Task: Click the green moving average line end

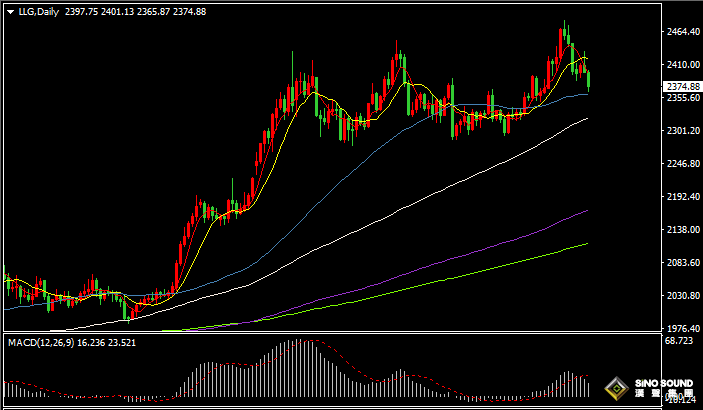Action: [x=586, y=243]
